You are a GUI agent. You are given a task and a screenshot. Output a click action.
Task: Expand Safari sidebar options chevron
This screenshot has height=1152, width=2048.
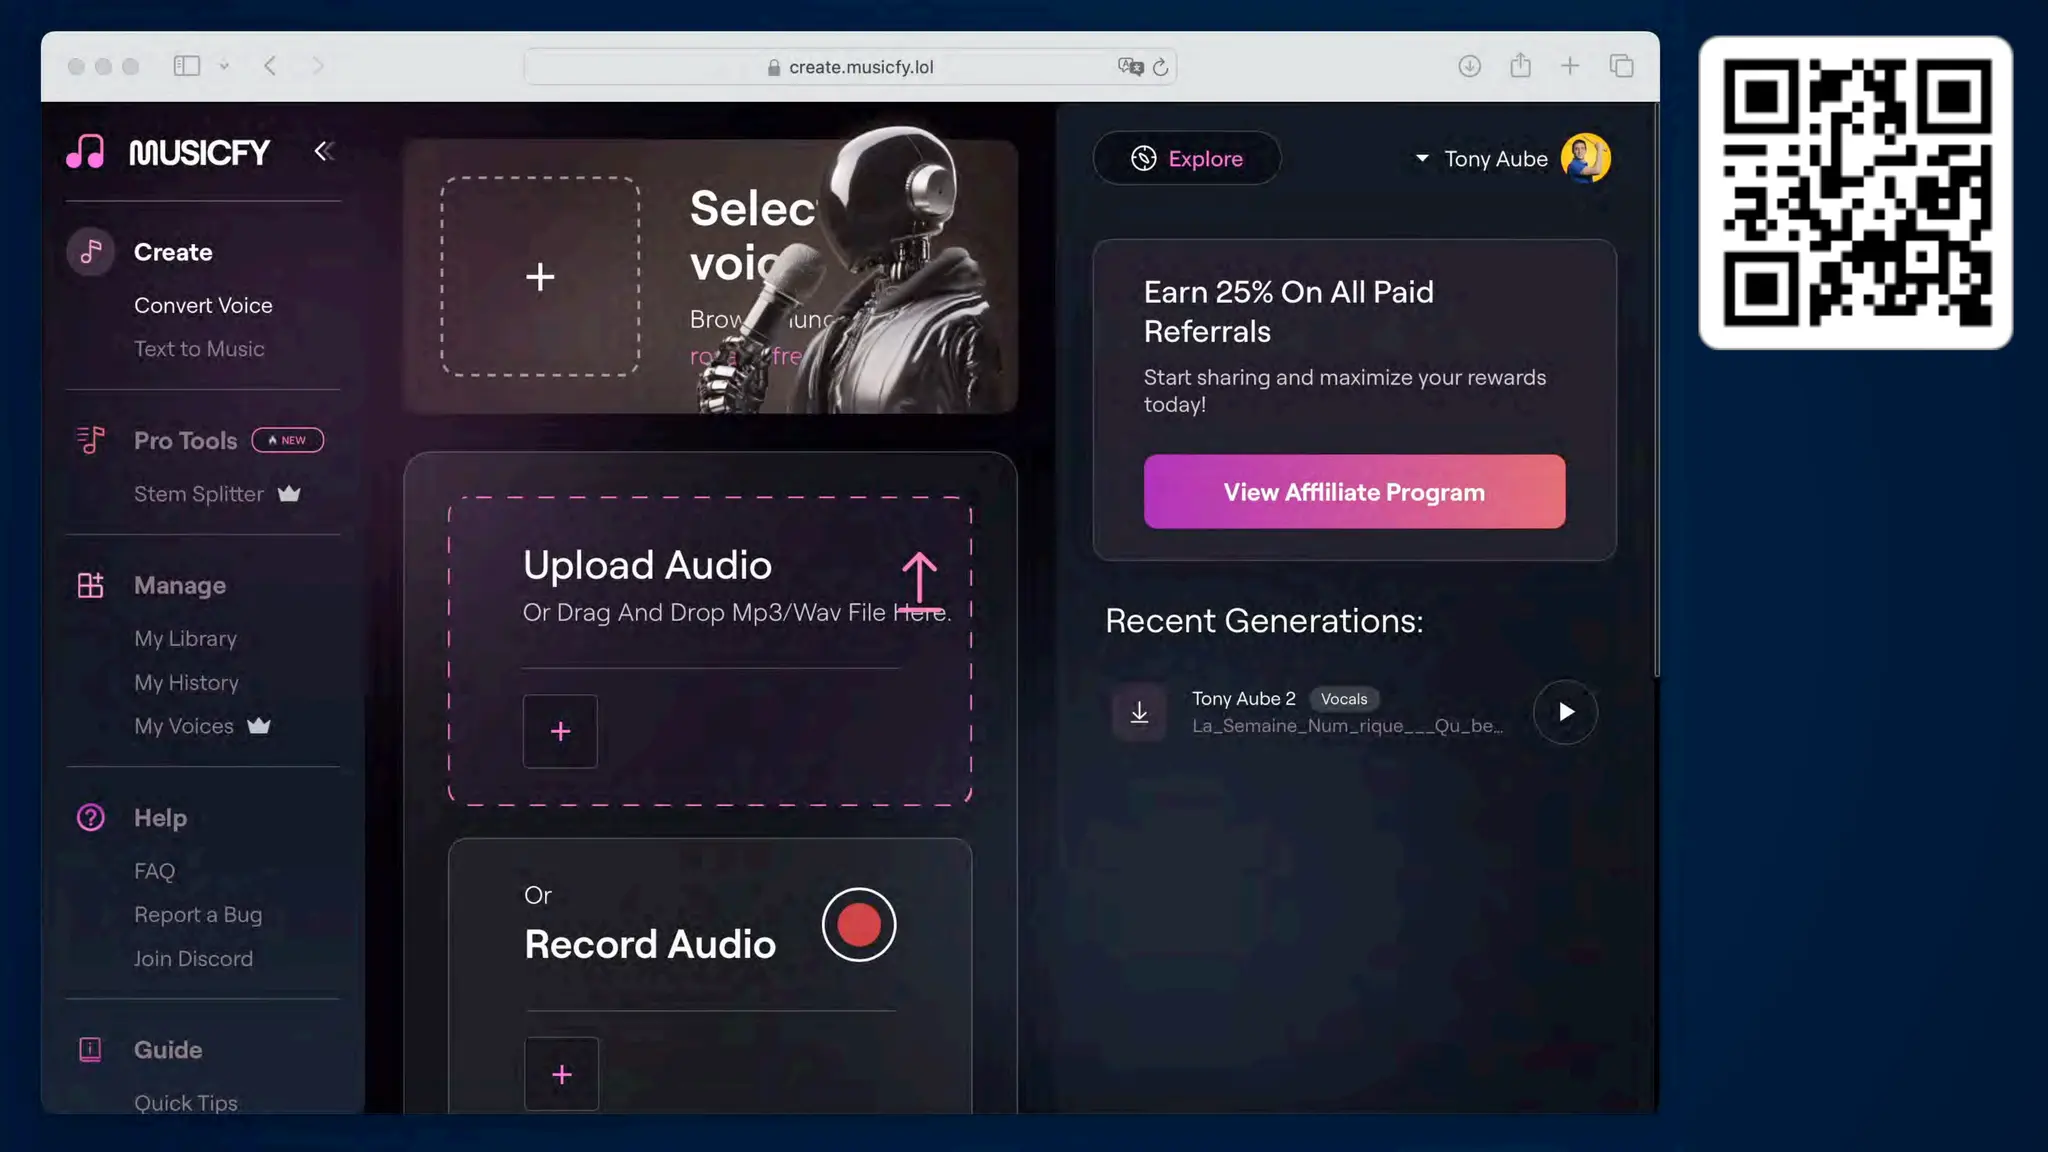click(224, 66)
